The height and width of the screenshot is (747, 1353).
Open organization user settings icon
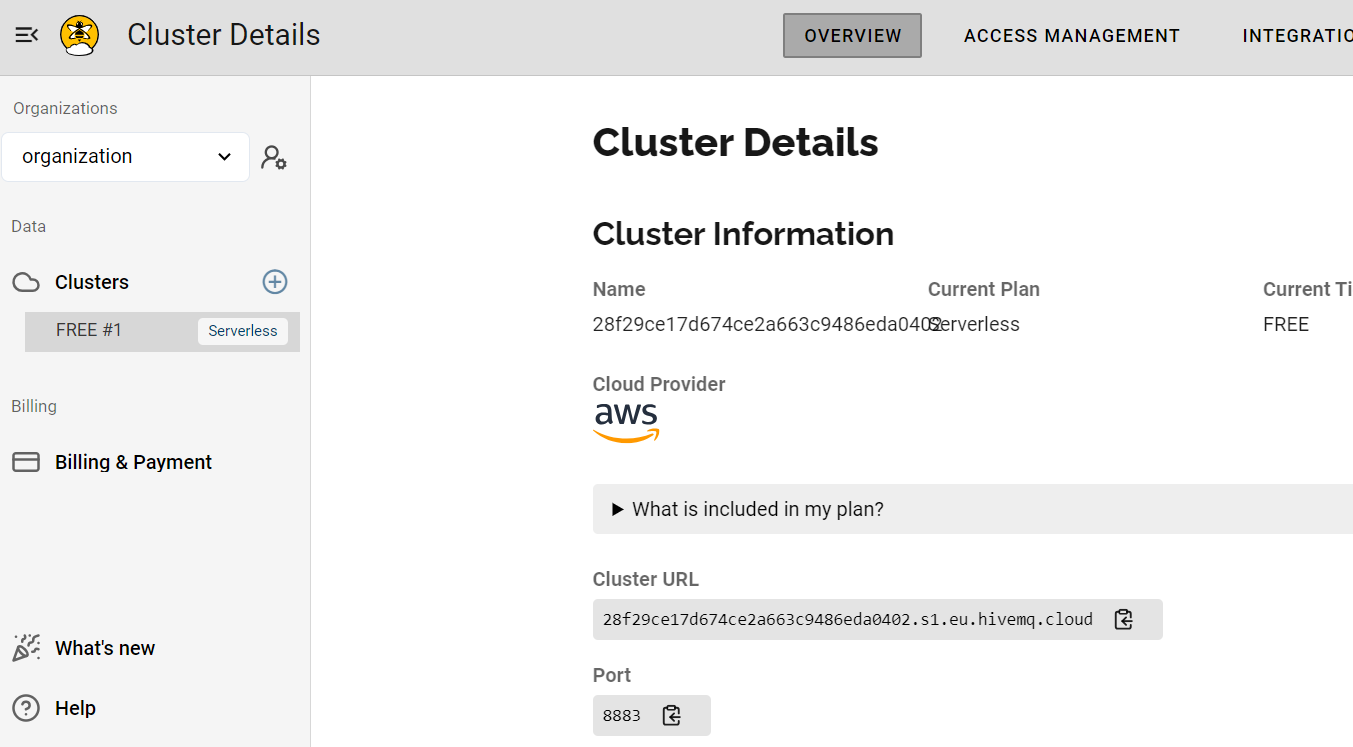[x=274, y=157]
